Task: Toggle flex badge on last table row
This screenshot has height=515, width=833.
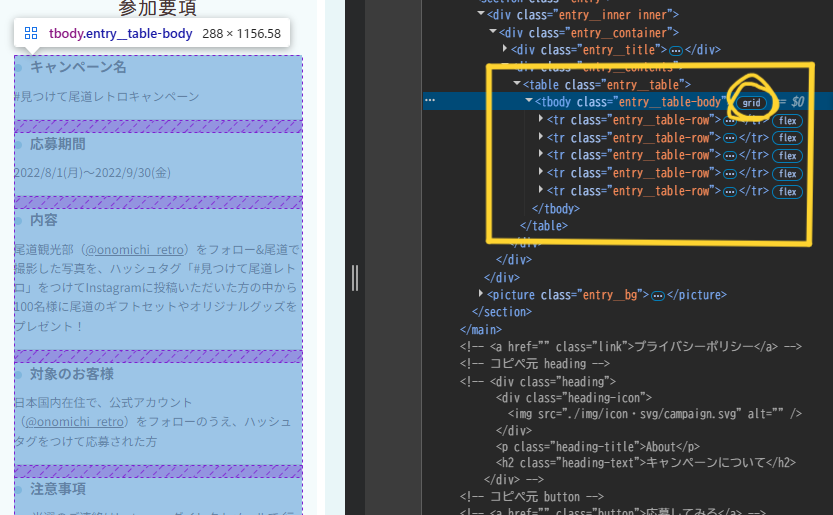Action: (x=787, y=192)
